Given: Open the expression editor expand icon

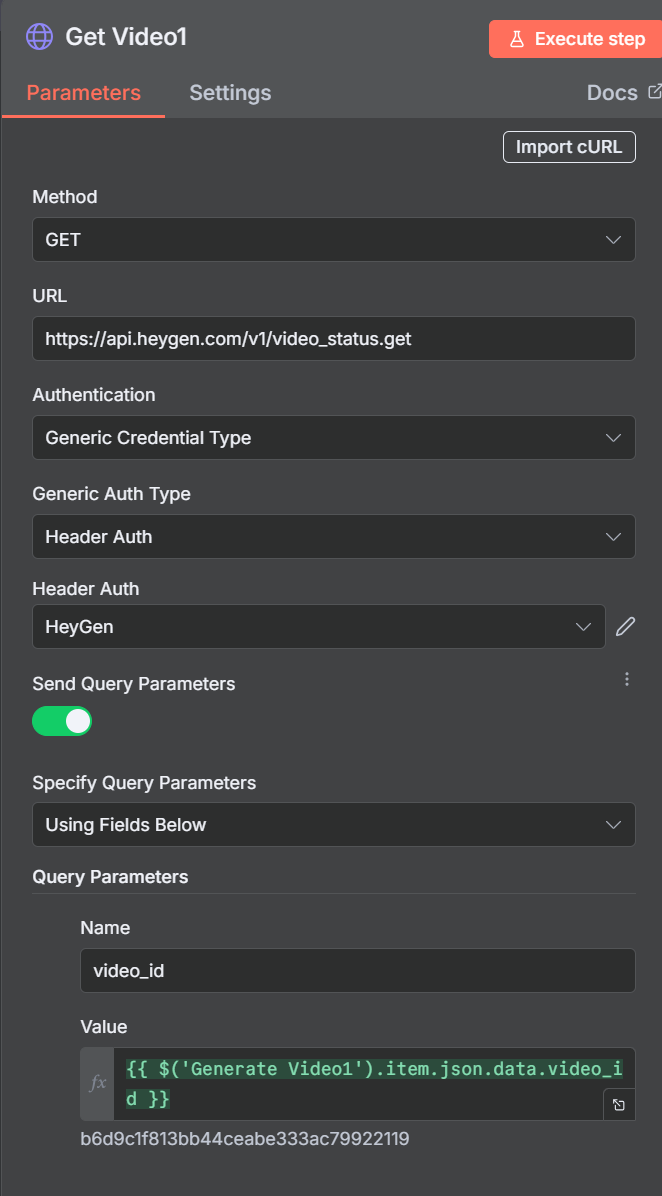Looking at the screenshot, I should coord(619,1104).
